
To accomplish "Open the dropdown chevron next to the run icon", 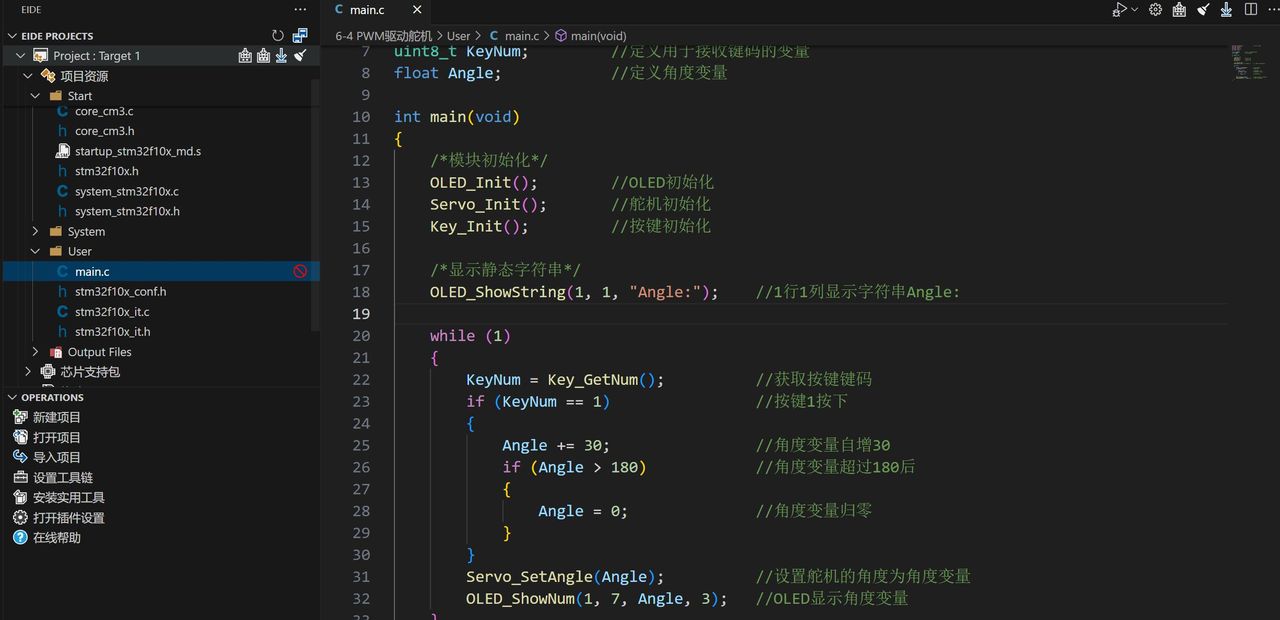I will (1134, 10).
